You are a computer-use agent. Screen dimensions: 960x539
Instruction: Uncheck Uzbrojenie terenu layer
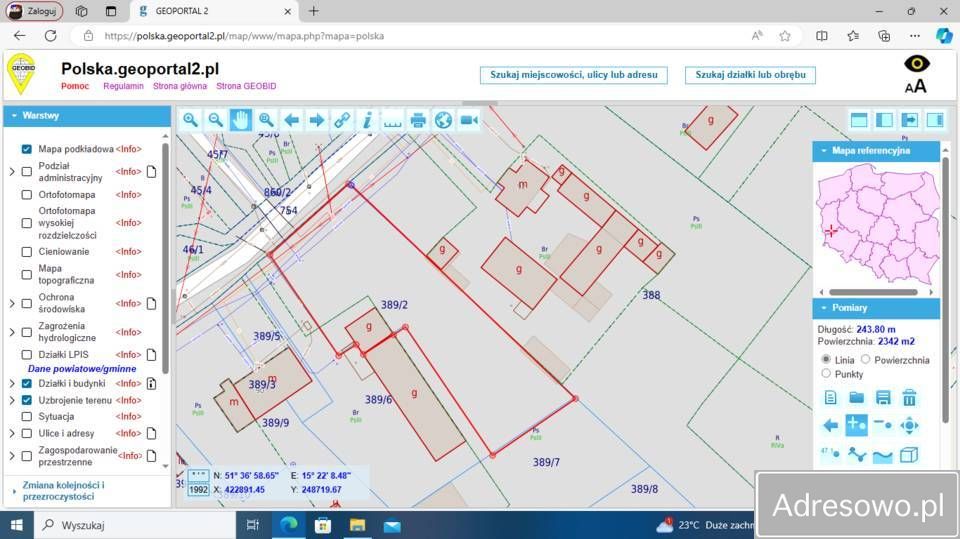(x=26, y=400)
